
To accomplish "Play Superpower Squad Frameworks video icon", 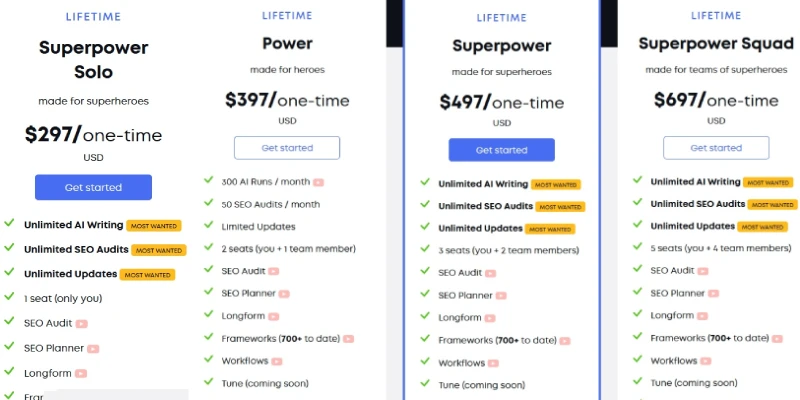I will pyautogui.click(x=777, y=338).
